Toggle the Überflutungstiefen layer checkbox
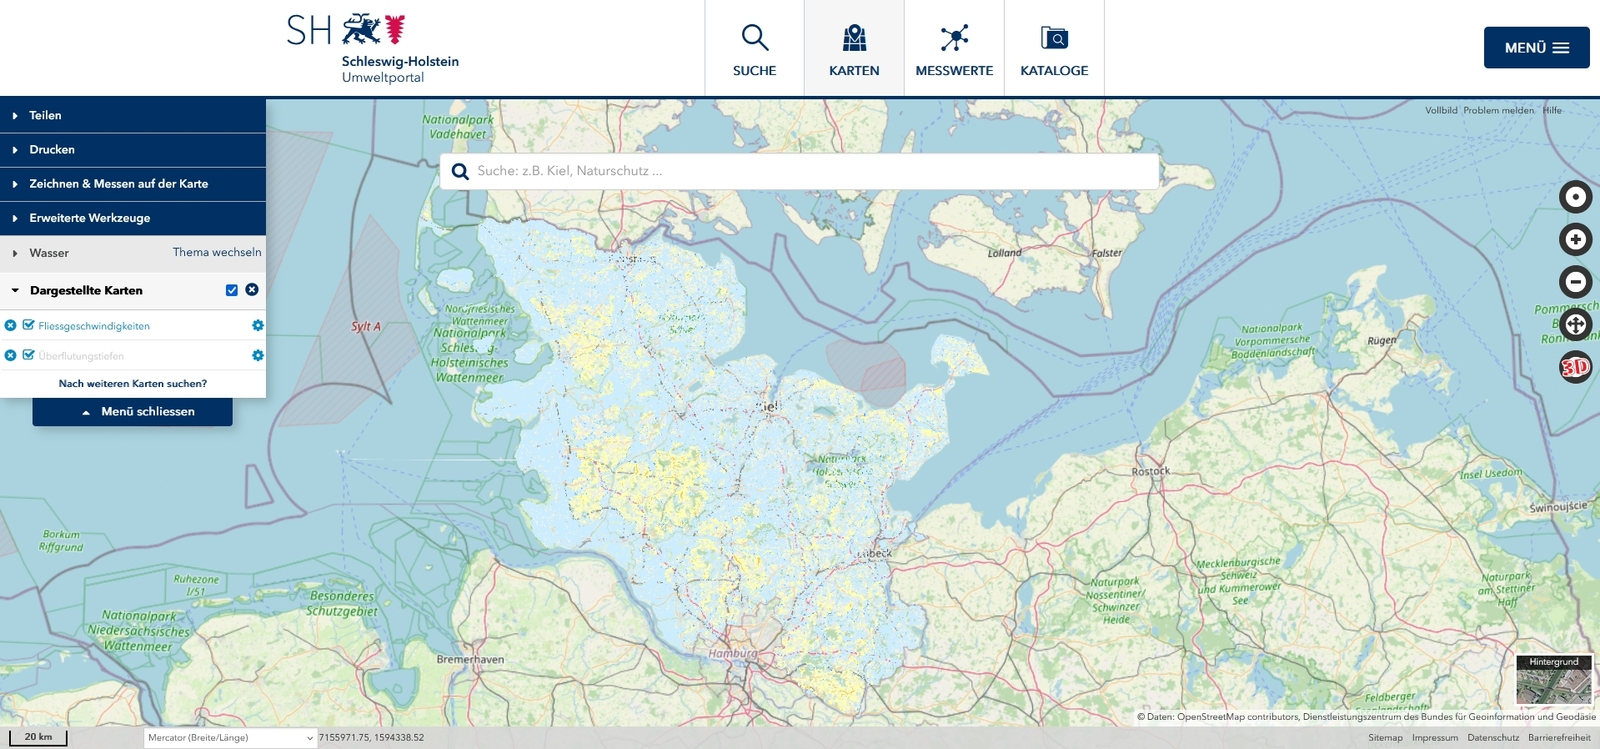 [x=29, y=355]
